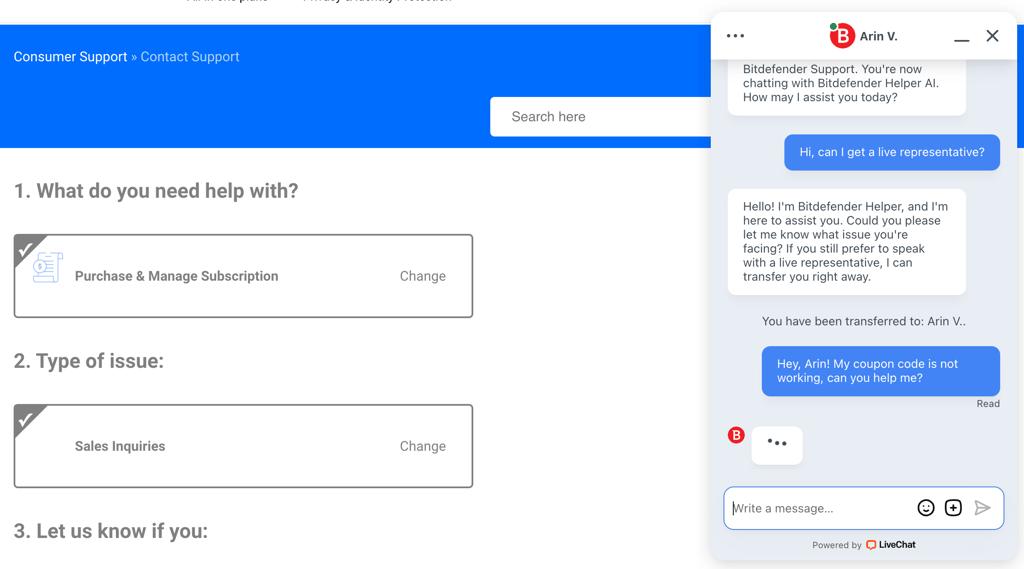Follow the Consumer Support breadcrumb link
The width and height of the screenshot is (1024, 569).
(71, 57)
